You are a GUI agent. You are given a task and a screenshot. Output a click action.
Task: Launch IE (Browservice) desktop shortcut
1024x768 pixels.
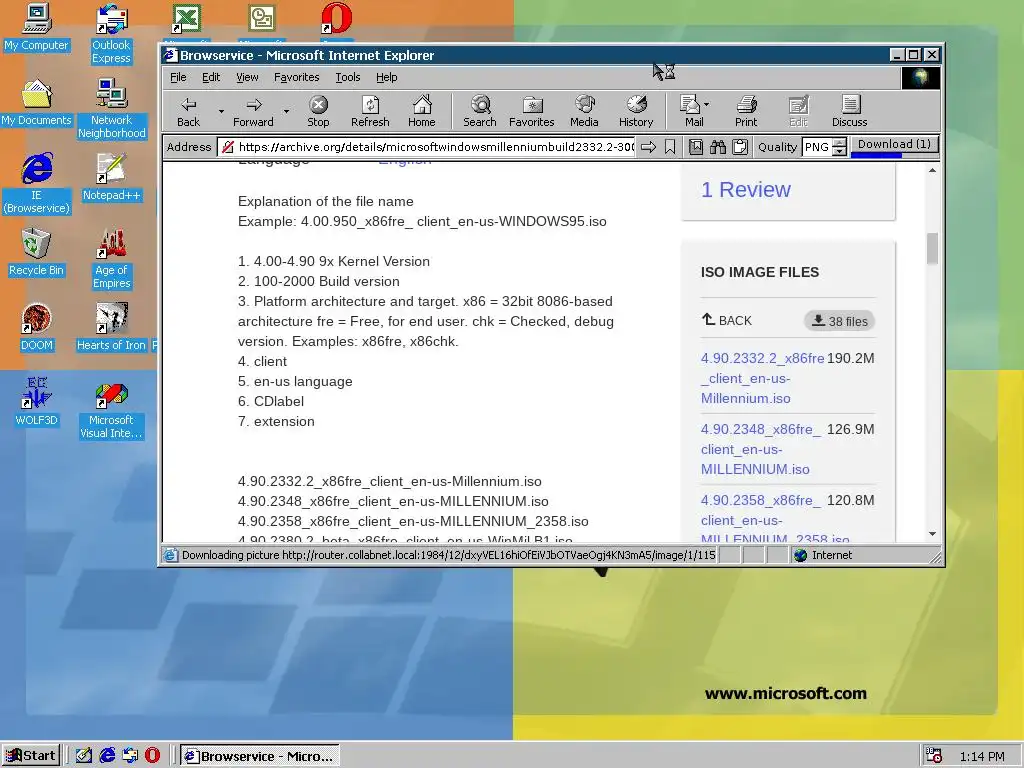pos(37,184)
